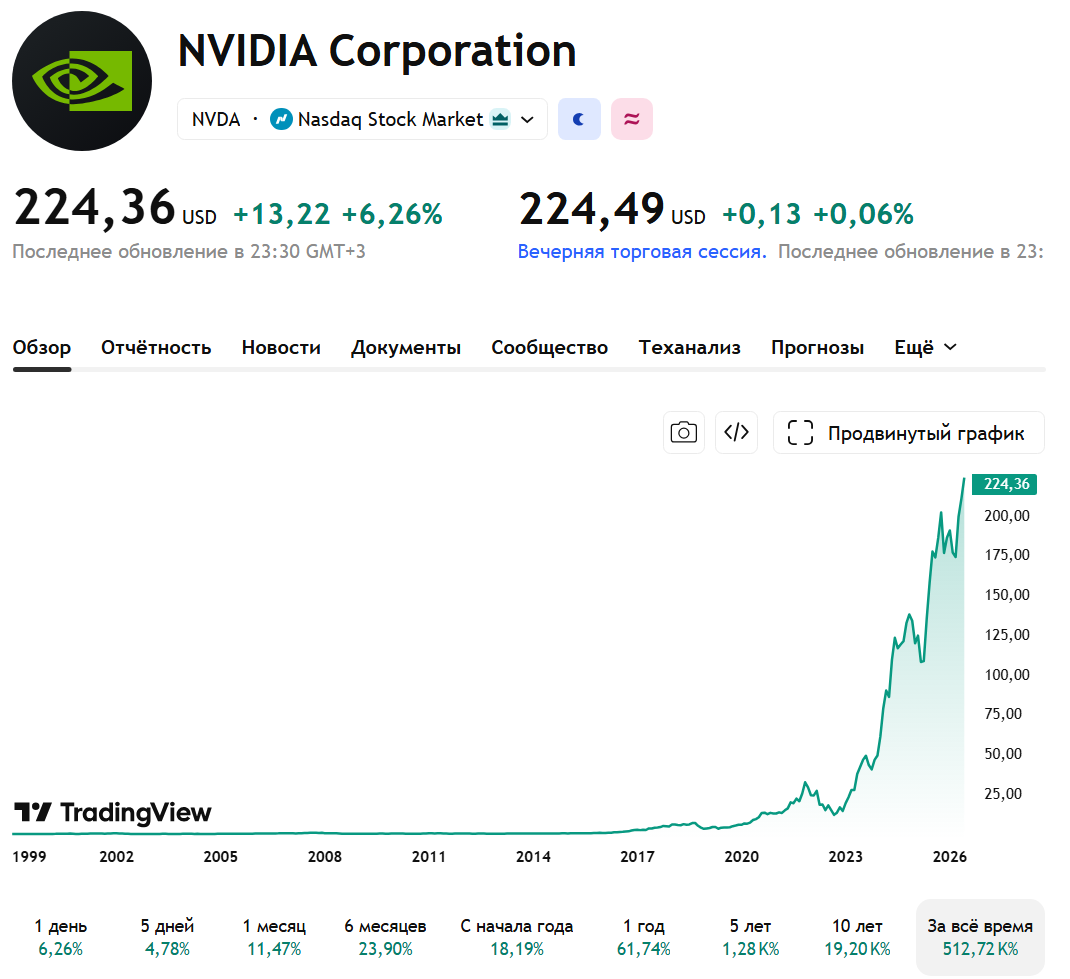Select the 1 месяц time range

[274, 937]
